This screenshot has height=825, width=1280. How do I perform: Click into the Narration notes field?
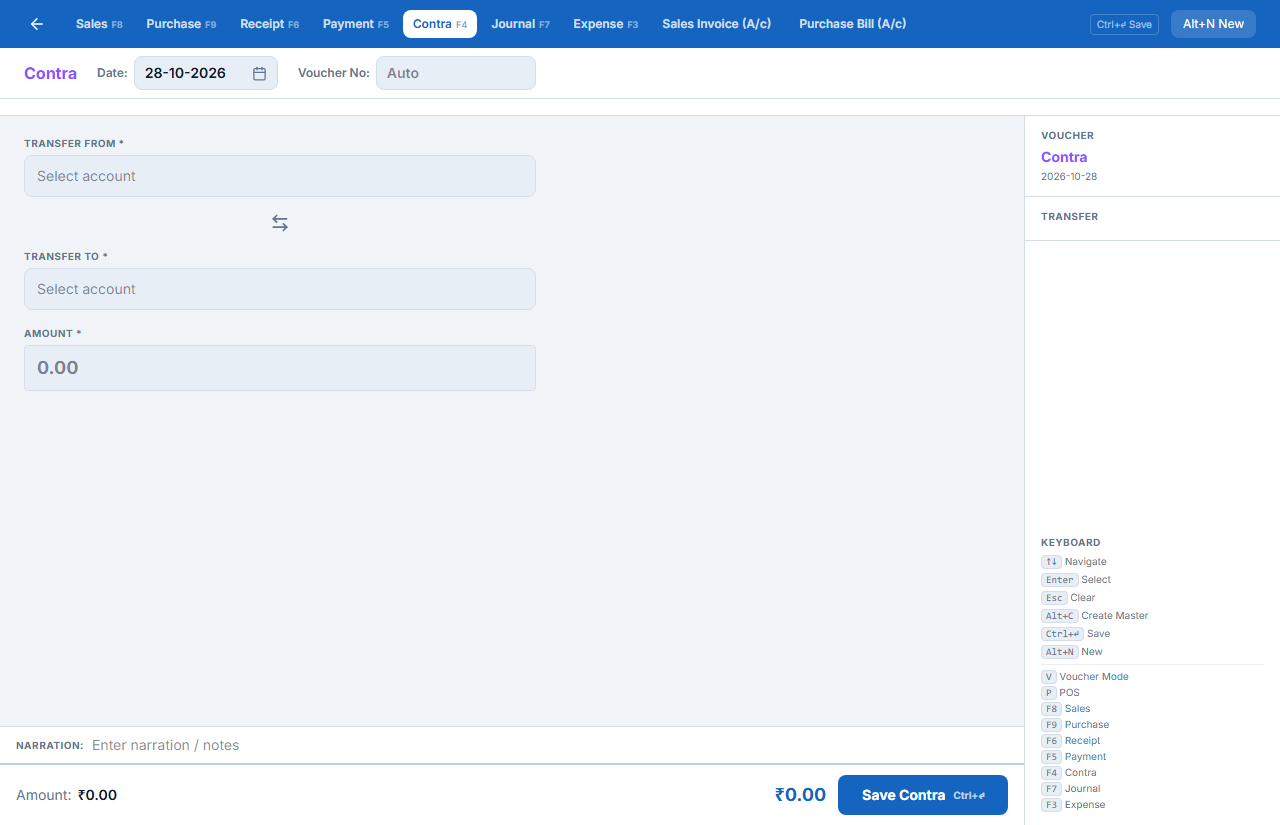550,745
